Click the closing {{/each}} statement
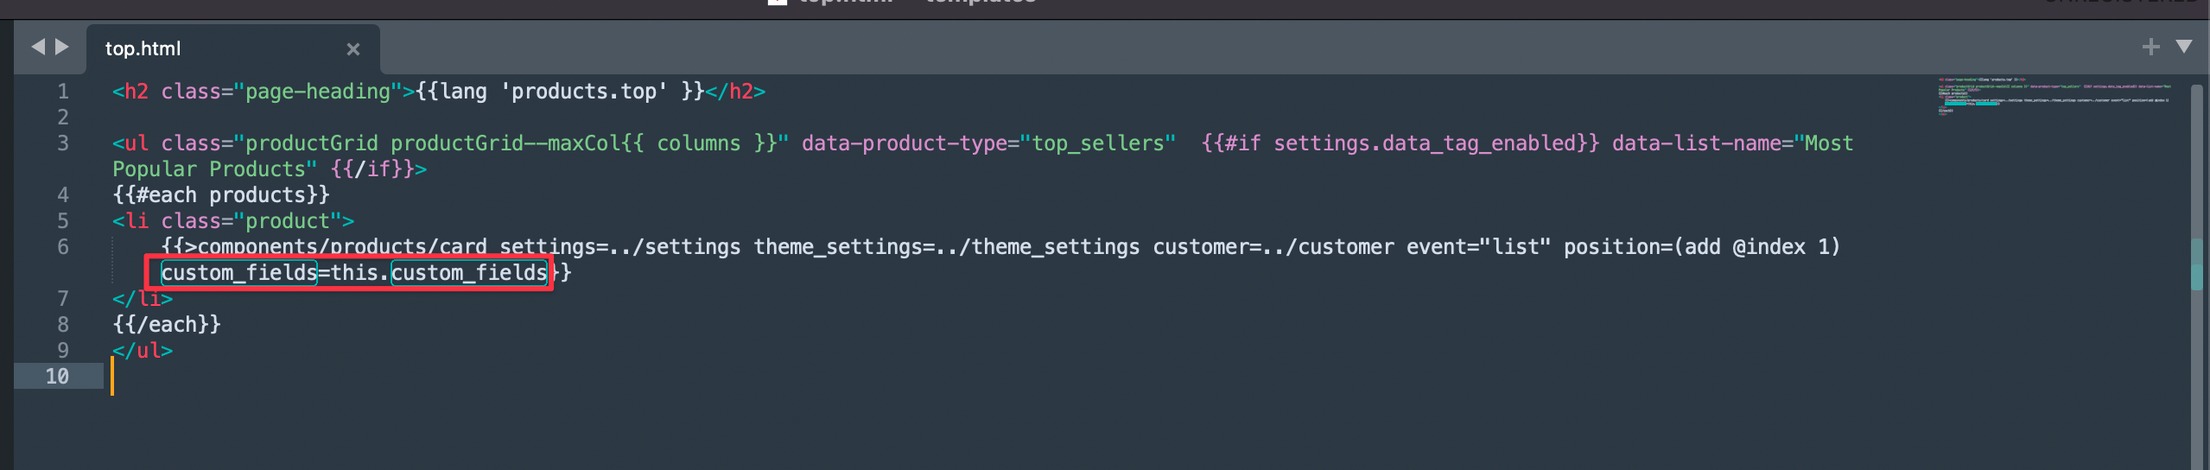The image size is (2210, 470). [166, 325]
